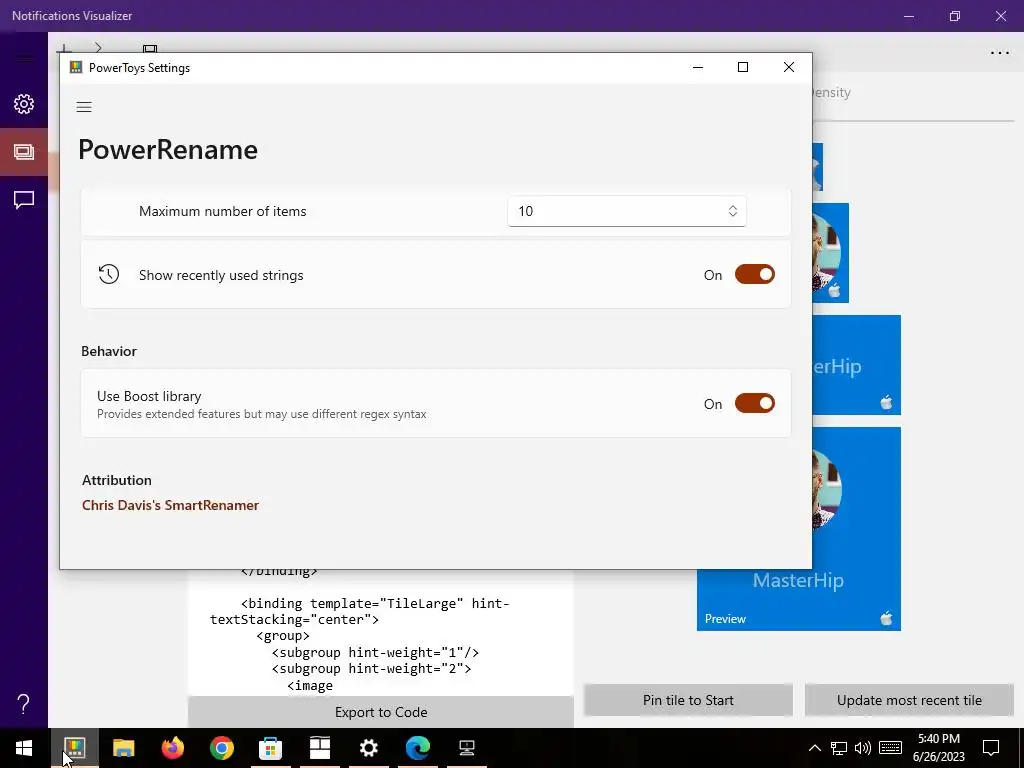Click the monitor app icon in taskbar
Viewport: 1024px width, 768px height.
(x=466, y=748)
